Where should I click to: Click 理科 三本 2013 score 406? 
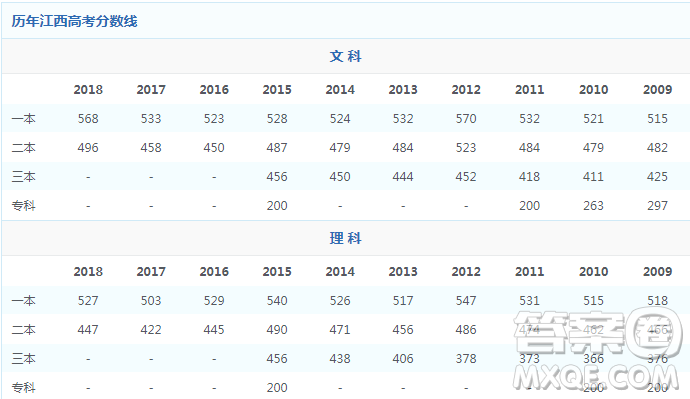tap(403, 359)
